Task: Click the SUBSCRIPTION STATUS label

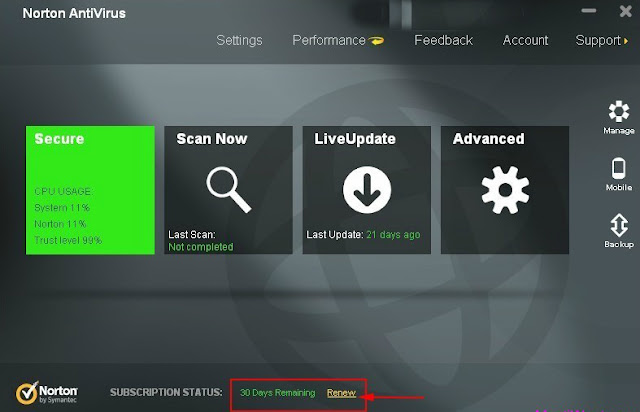Action: coord(166,392)
